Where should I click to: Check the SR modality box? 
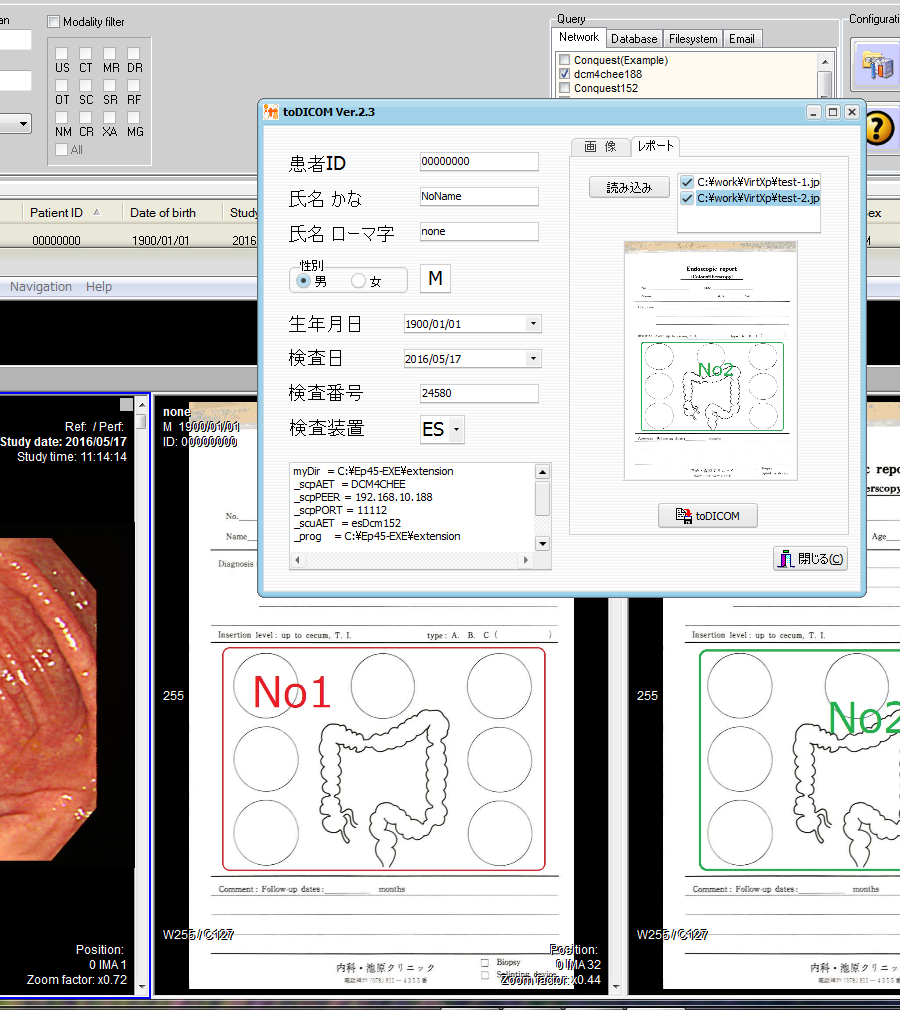coord(110,86)
